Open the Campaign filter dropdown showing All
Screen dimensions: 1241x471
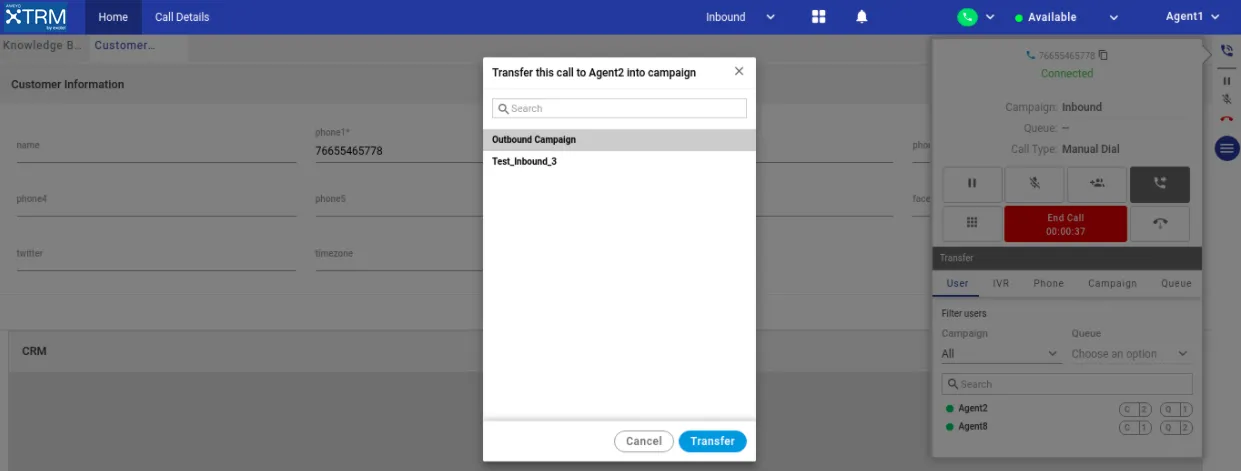click(1000, 354)
